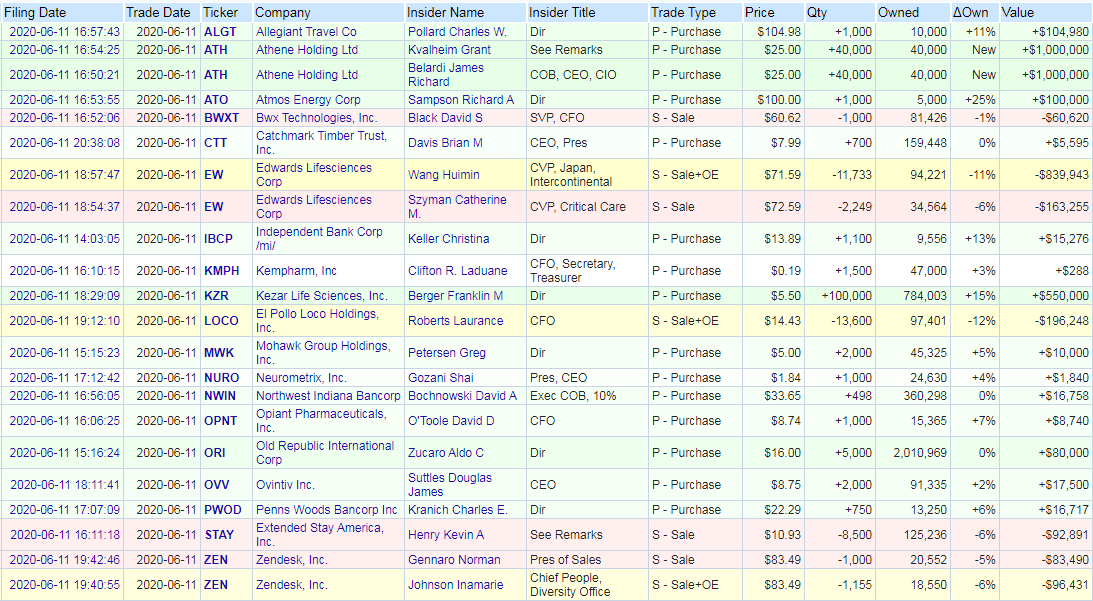The height and width of the screenshot is (601, 1093).
Task: Open O'Toole David D insider link
Action: [x=451, y=422]
